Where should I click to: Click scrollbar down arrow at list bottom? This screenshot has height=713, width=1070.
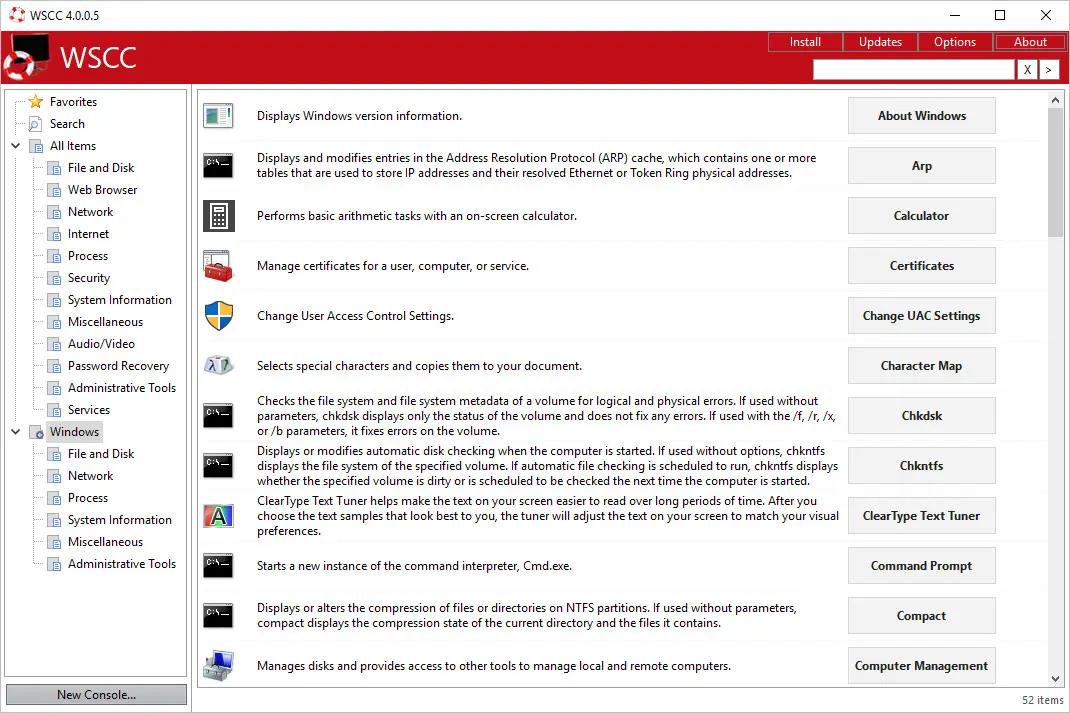(x=1055, y=679)
